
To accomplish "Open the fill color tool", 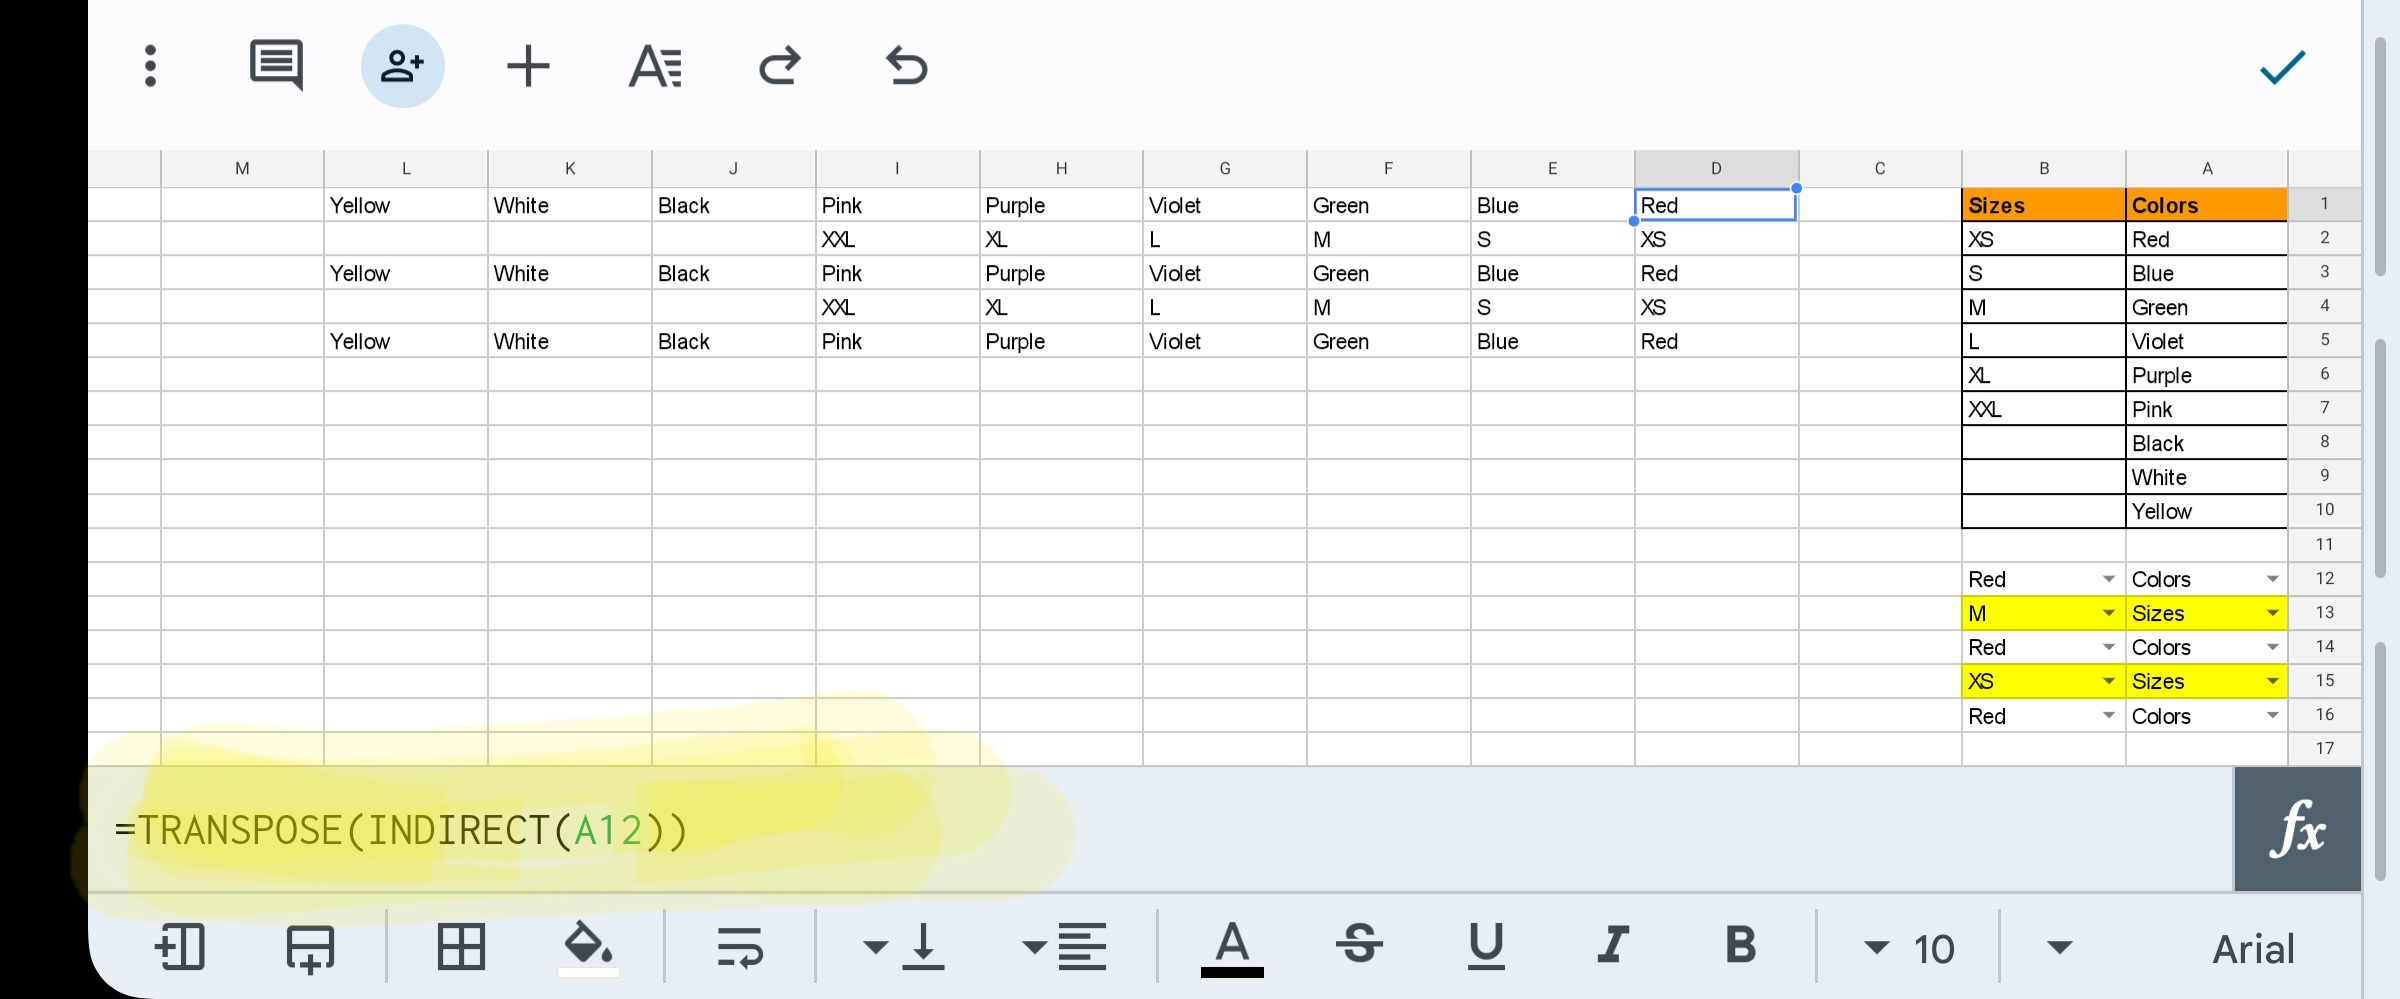I will 587,947.
